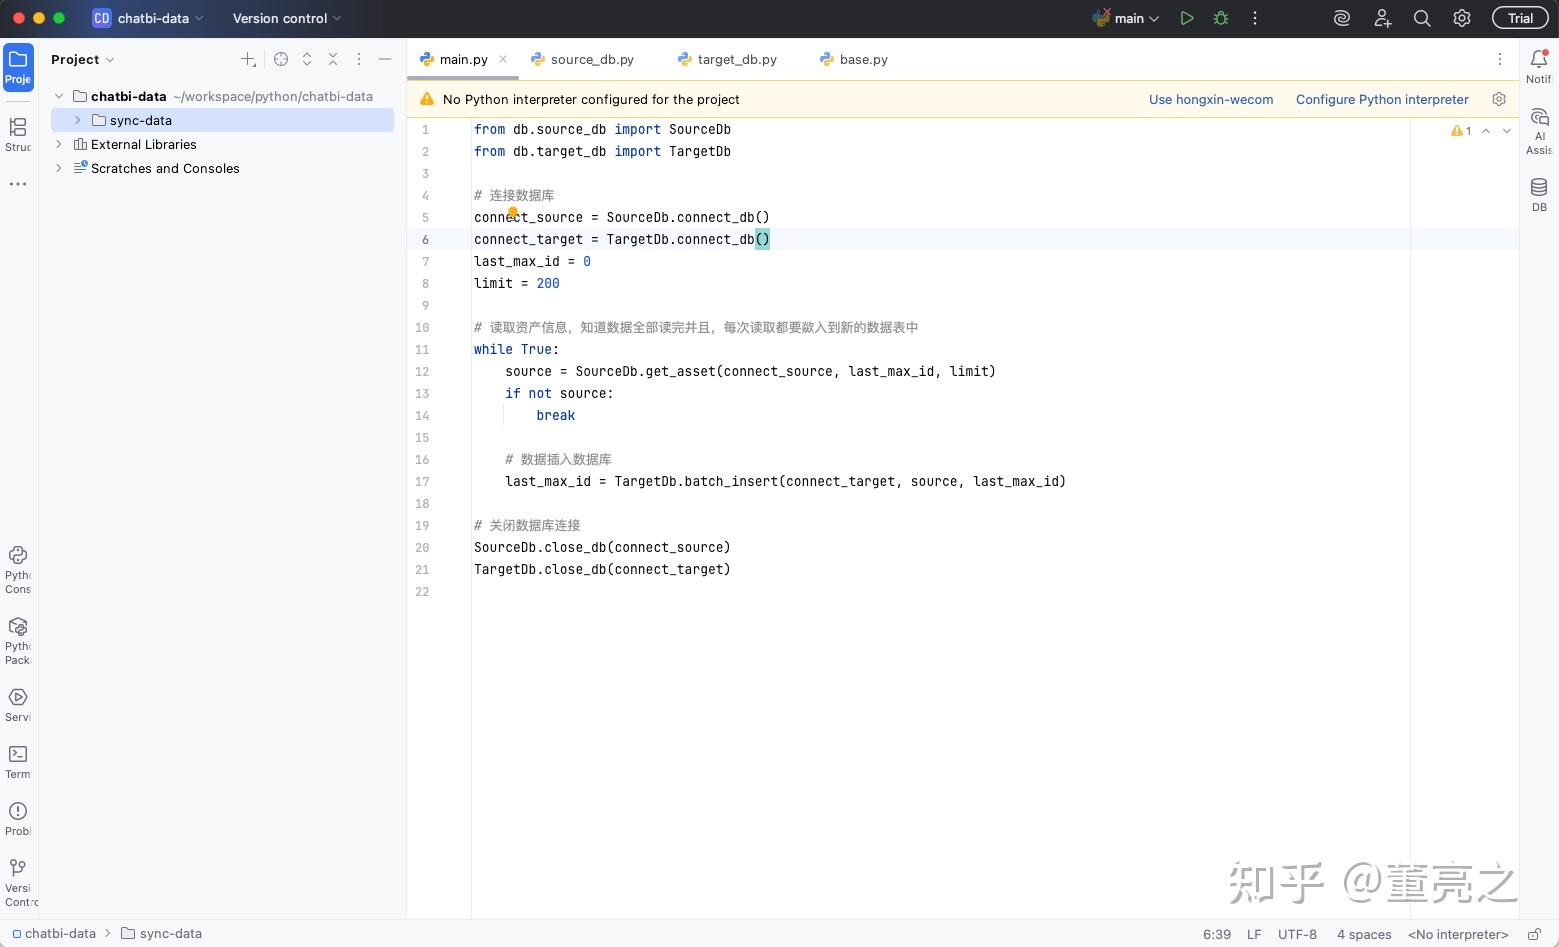Run the main configuration
This screenshot has height=947, width=1559.
coord(1187,18)
